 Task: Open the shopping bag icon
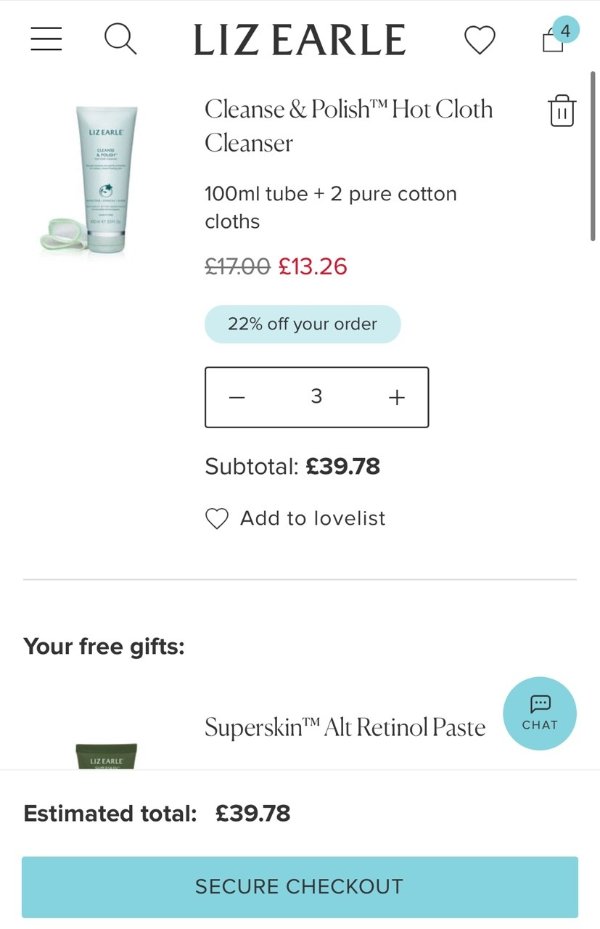(x=552, y=42)
